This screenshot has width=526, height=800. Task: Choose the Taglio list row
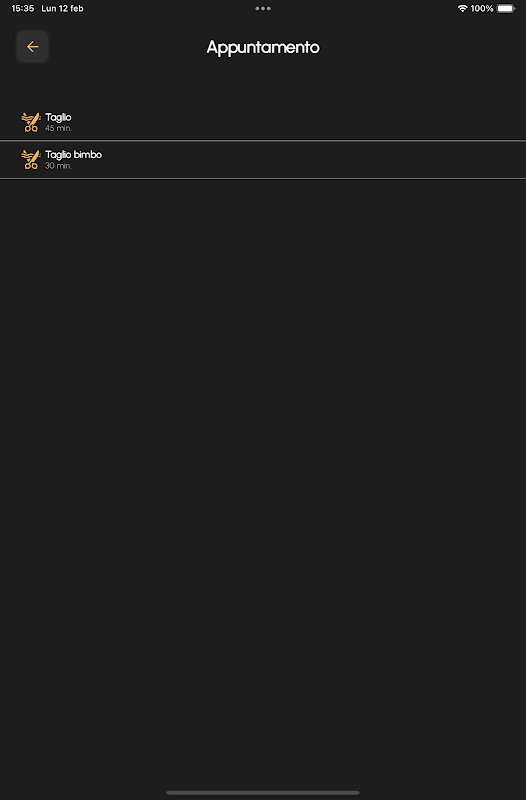pos(263,122)
